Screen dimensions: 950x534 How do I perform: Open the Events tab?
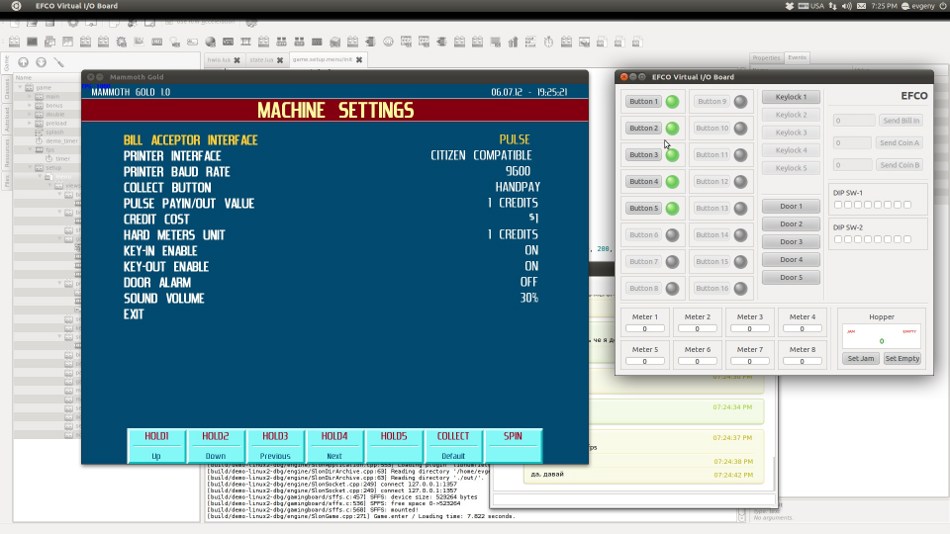[797, 58]
